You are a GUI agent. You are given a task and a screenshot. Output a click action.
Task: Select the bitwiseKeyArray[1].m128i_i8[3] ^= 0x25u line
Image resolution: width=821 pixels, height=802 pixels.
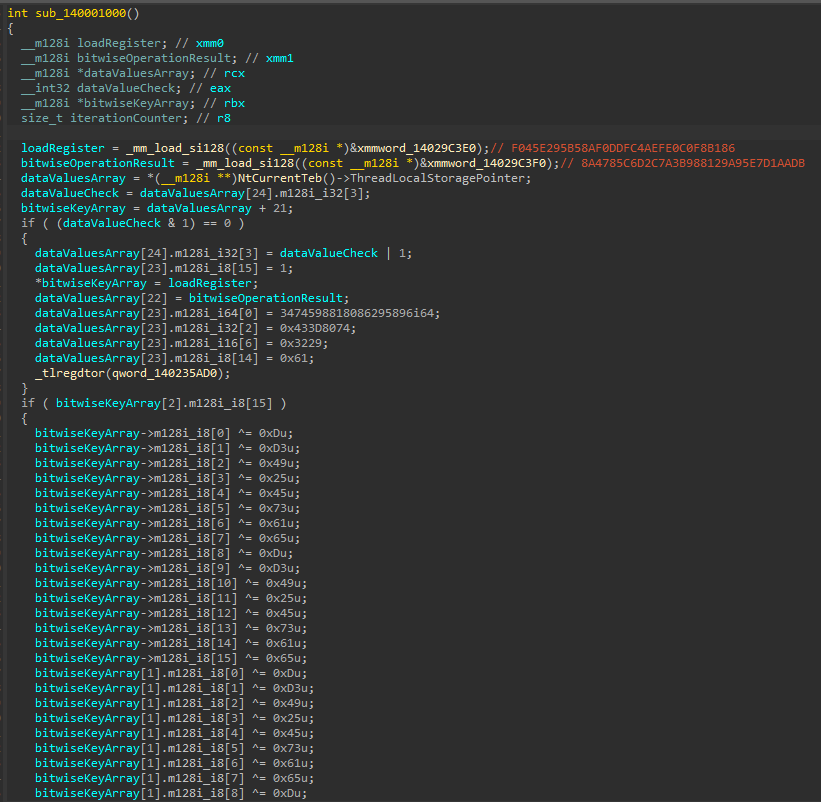click(174, 718)
